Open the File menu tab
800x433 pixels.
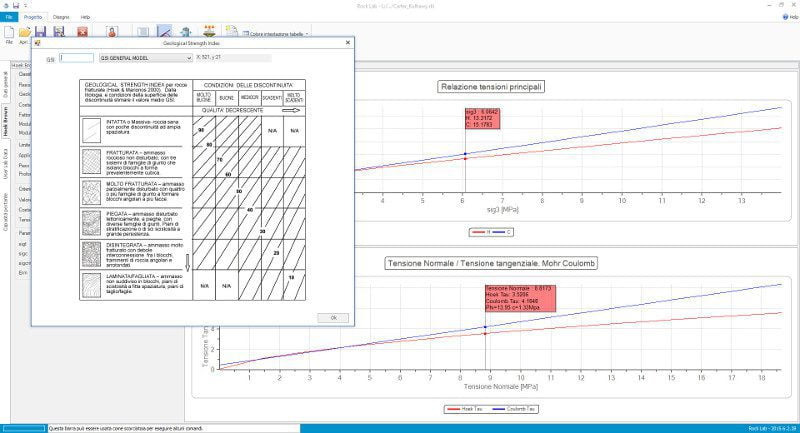coord(9,17)
